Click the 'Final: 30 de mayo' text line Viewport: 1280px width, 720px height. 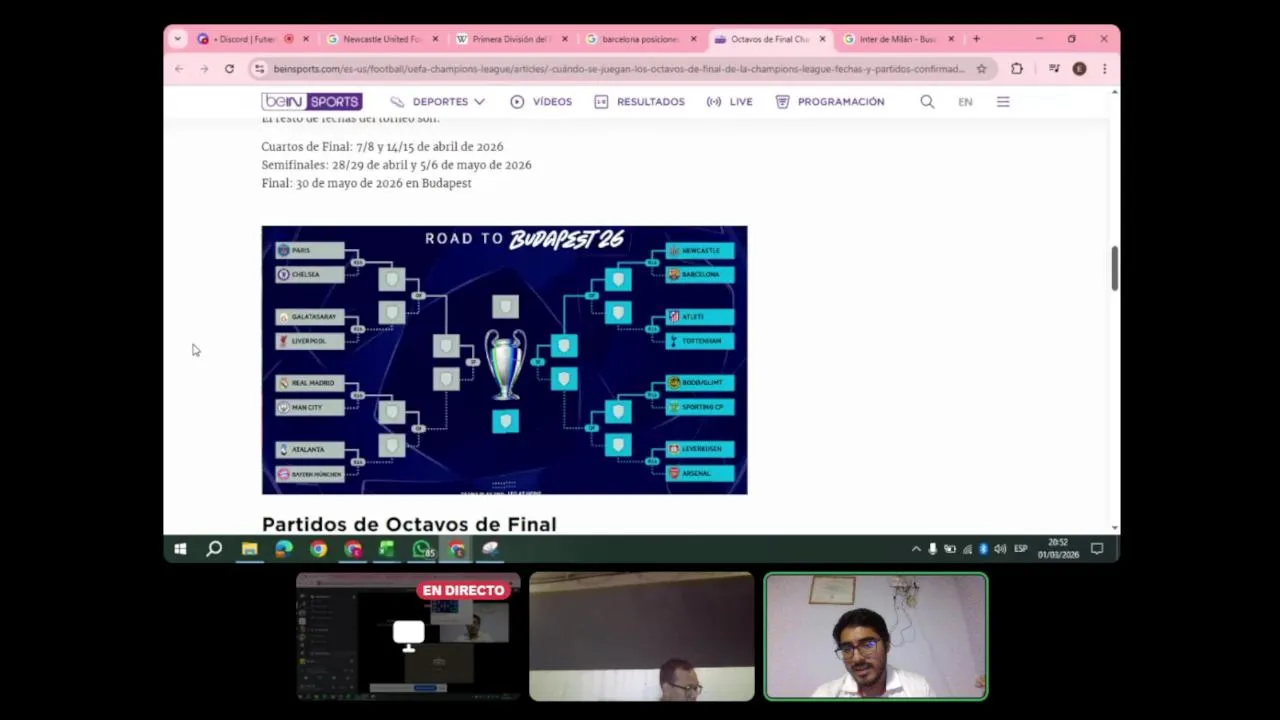[366, 183]
